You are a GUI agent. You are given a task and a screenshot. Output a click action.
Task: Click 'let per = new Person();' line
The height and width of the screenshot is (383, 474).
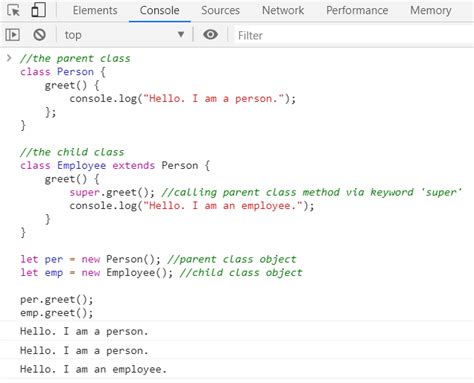(90, 259)
